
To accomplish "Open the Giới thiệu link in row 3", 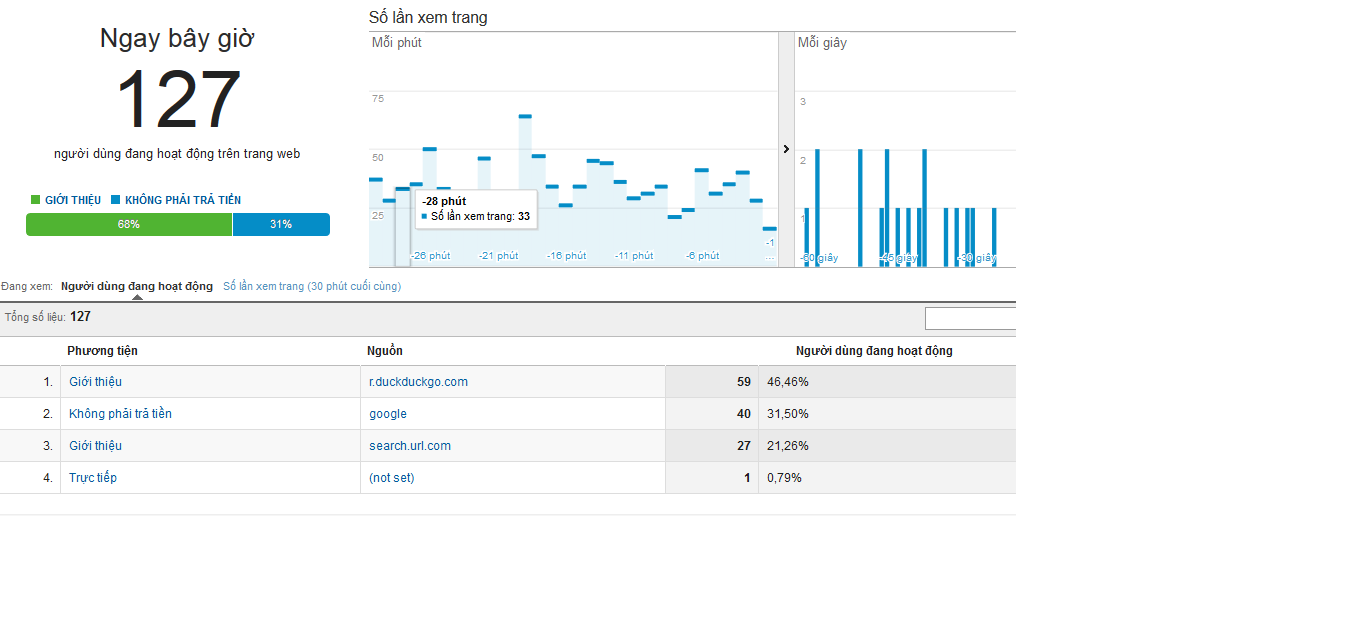I will click(x=95, y=446).
